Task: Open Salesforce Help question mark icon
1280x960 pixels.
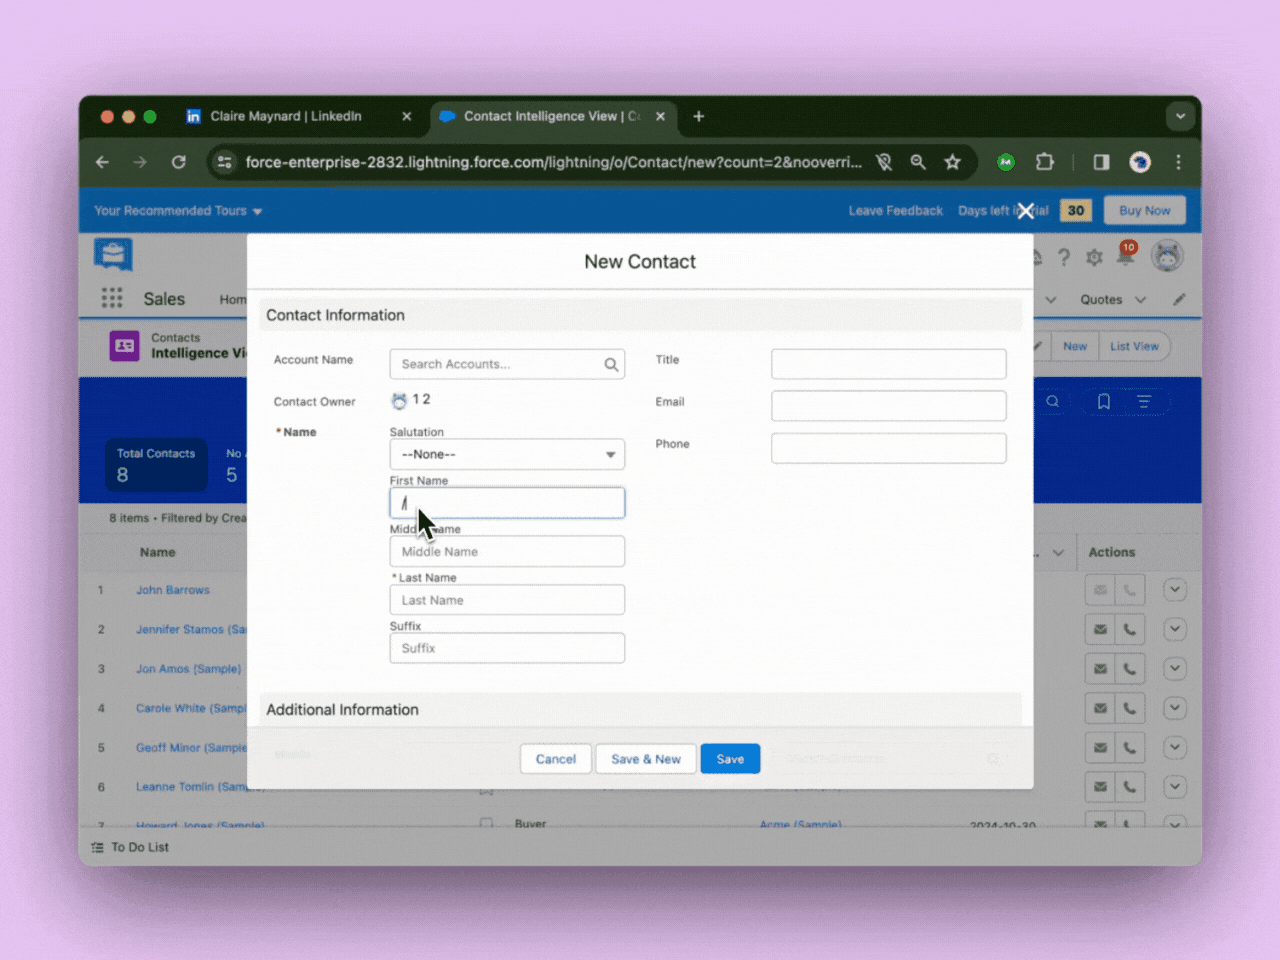Action: click(x=1063, y=257)
